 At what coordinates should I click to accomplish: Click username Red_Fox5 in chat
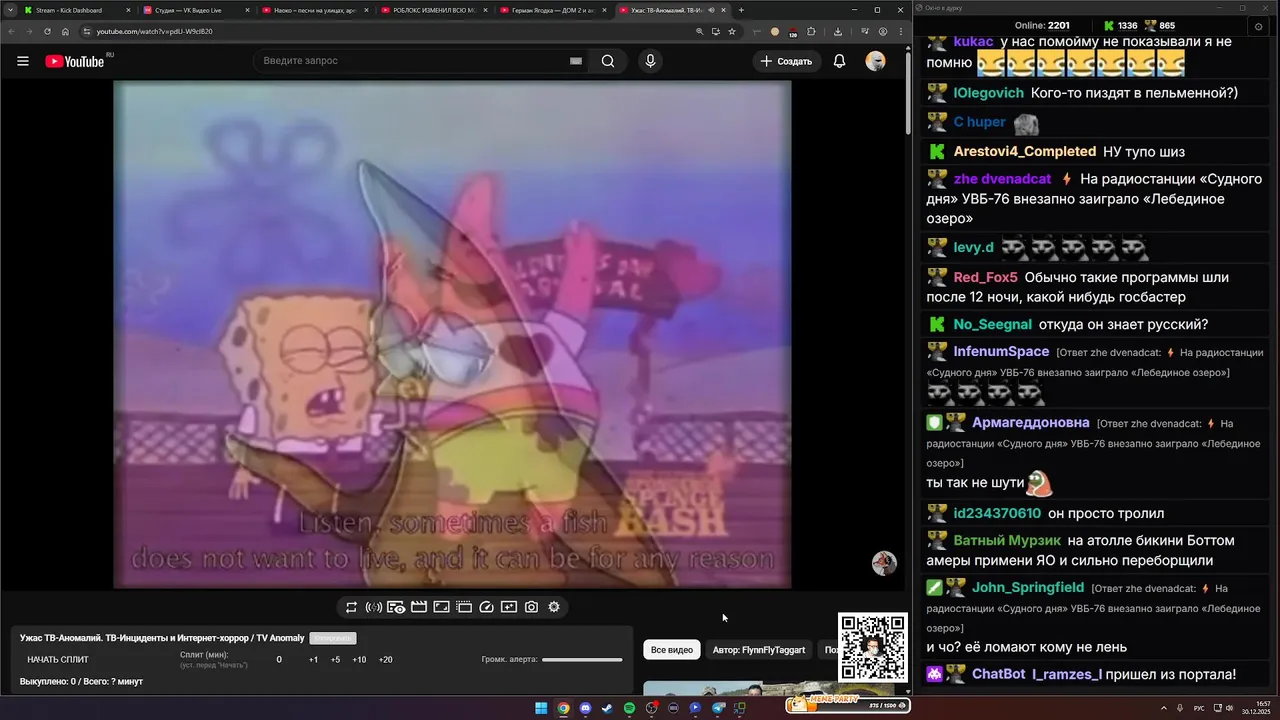[x=985, y=277]
